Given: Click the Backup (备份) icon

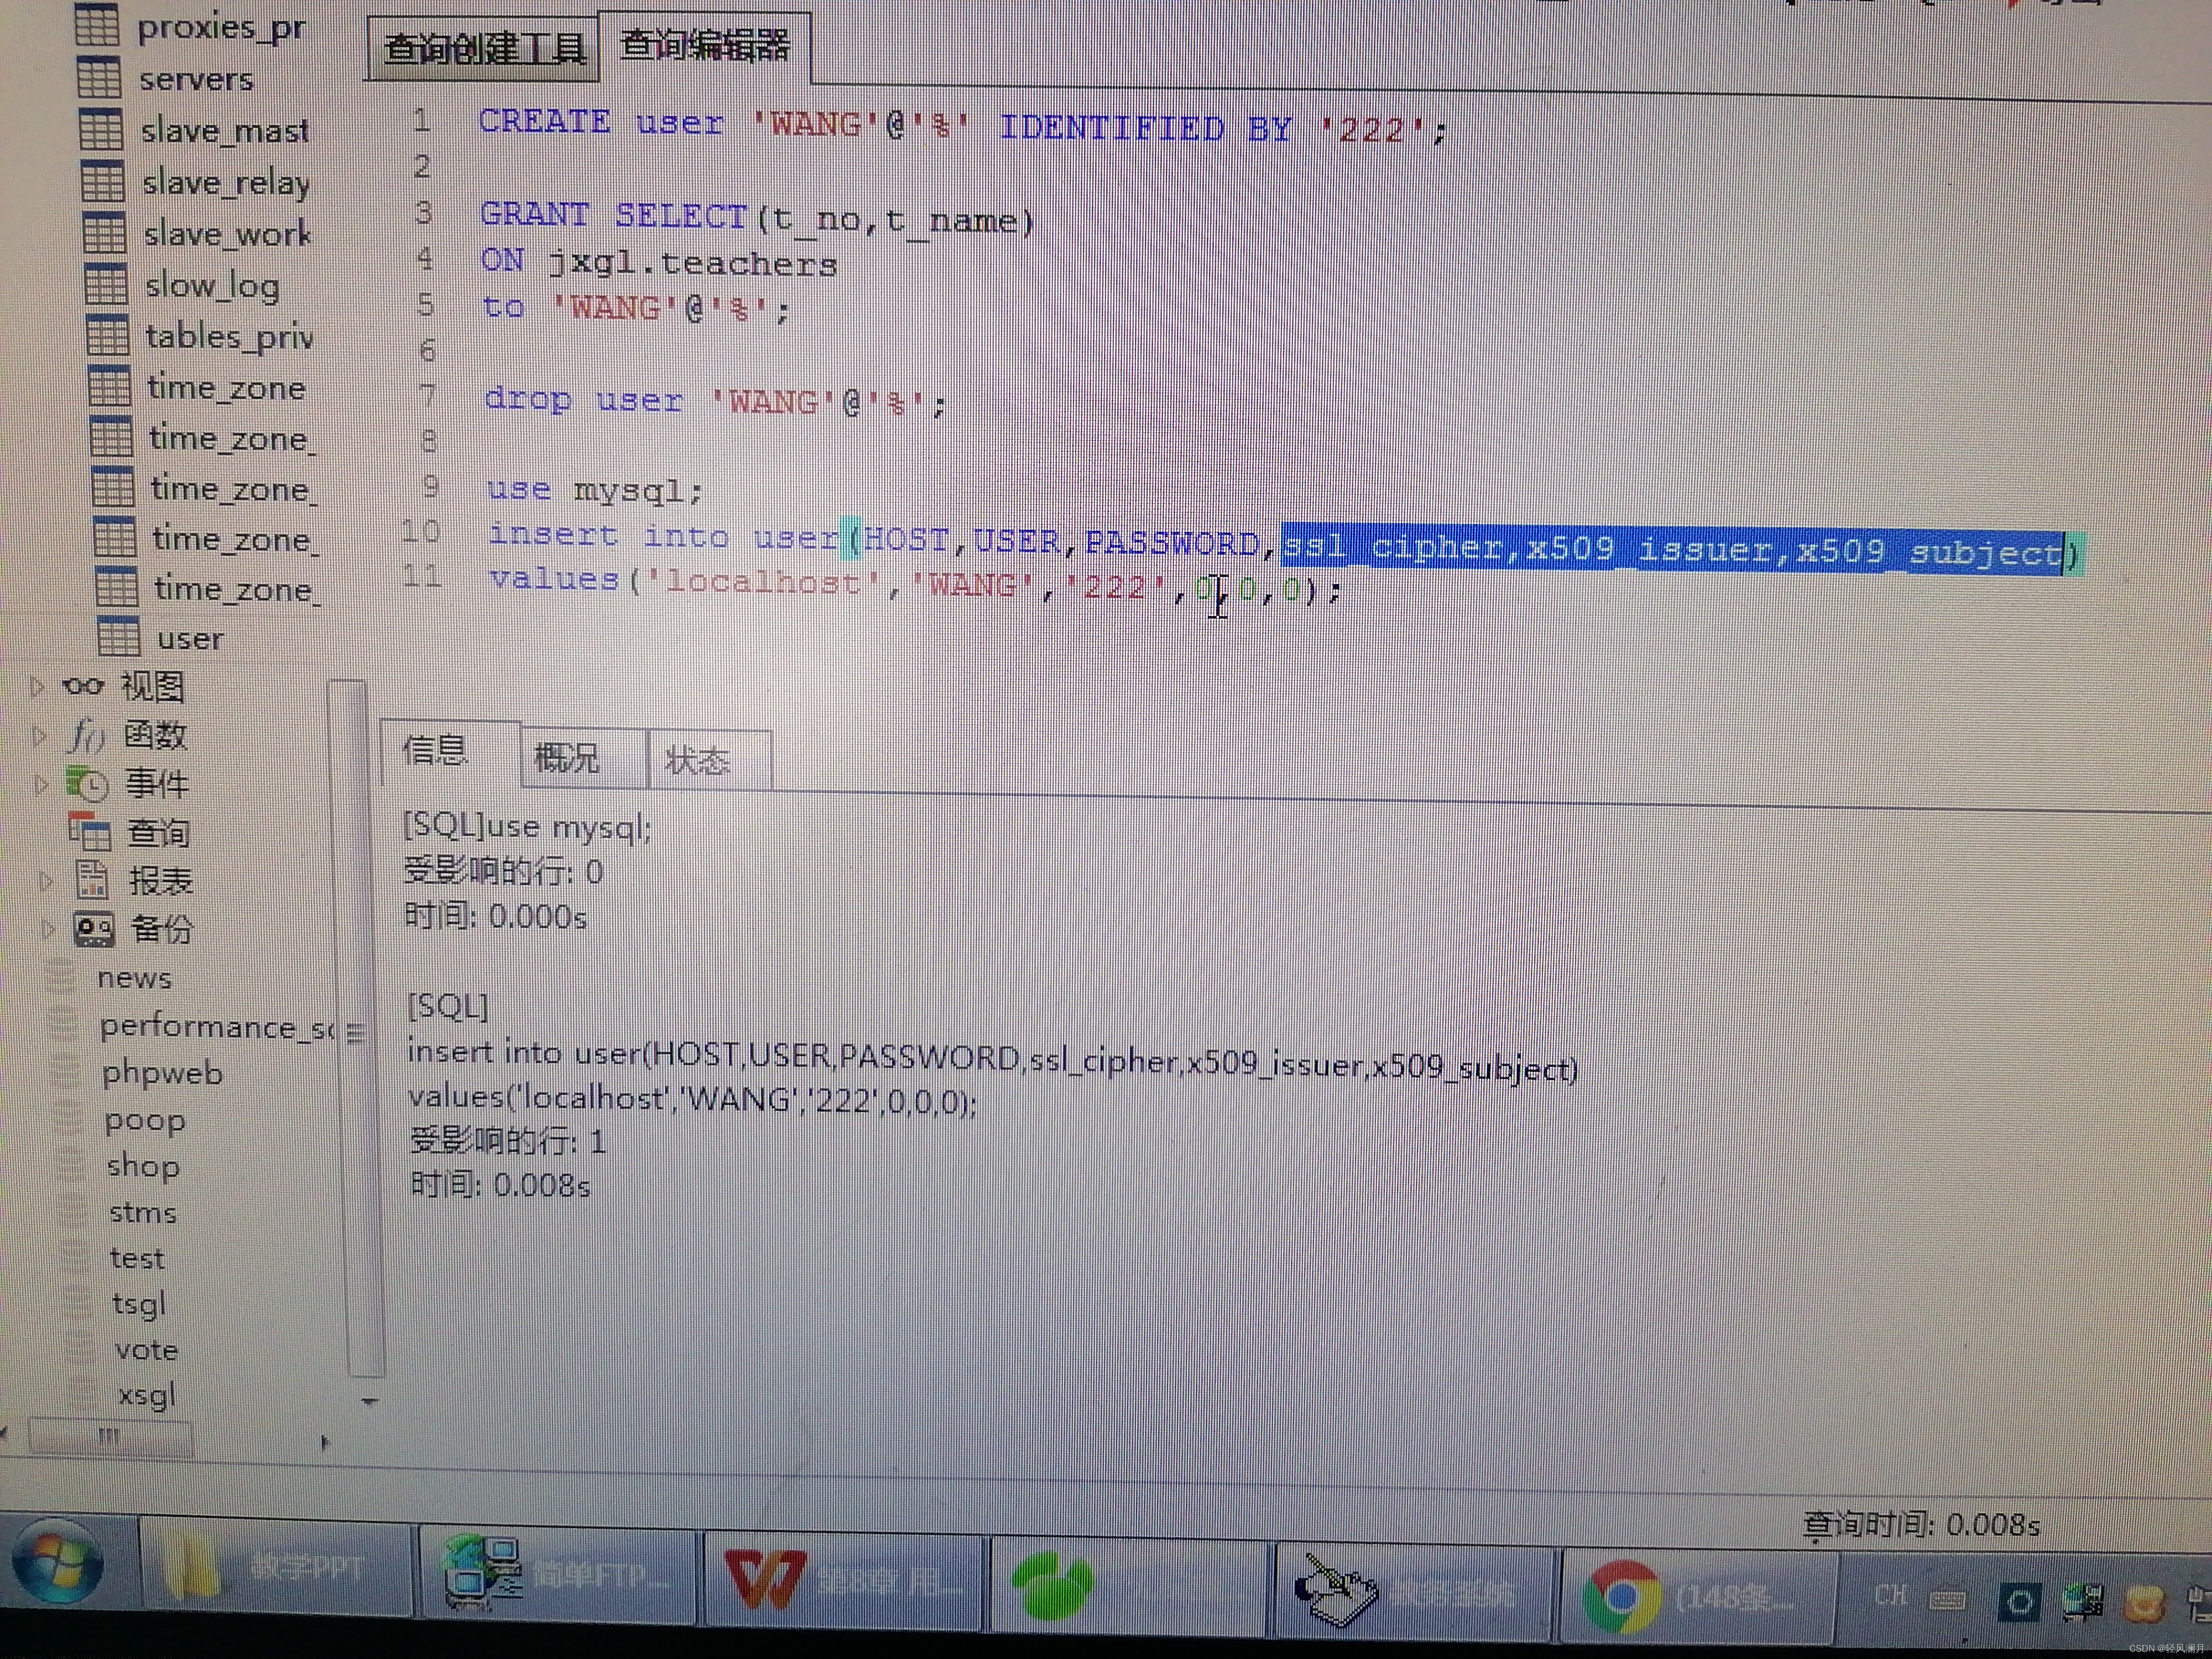Looking at the screenshot, I should pos(95,930).
